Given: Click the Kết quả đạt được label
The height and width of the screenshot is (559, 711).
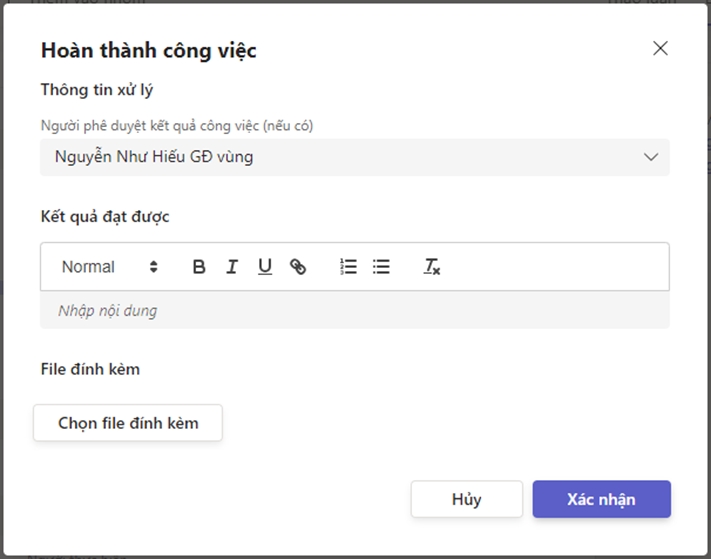Looking at the screenshot, I should 105,216.
